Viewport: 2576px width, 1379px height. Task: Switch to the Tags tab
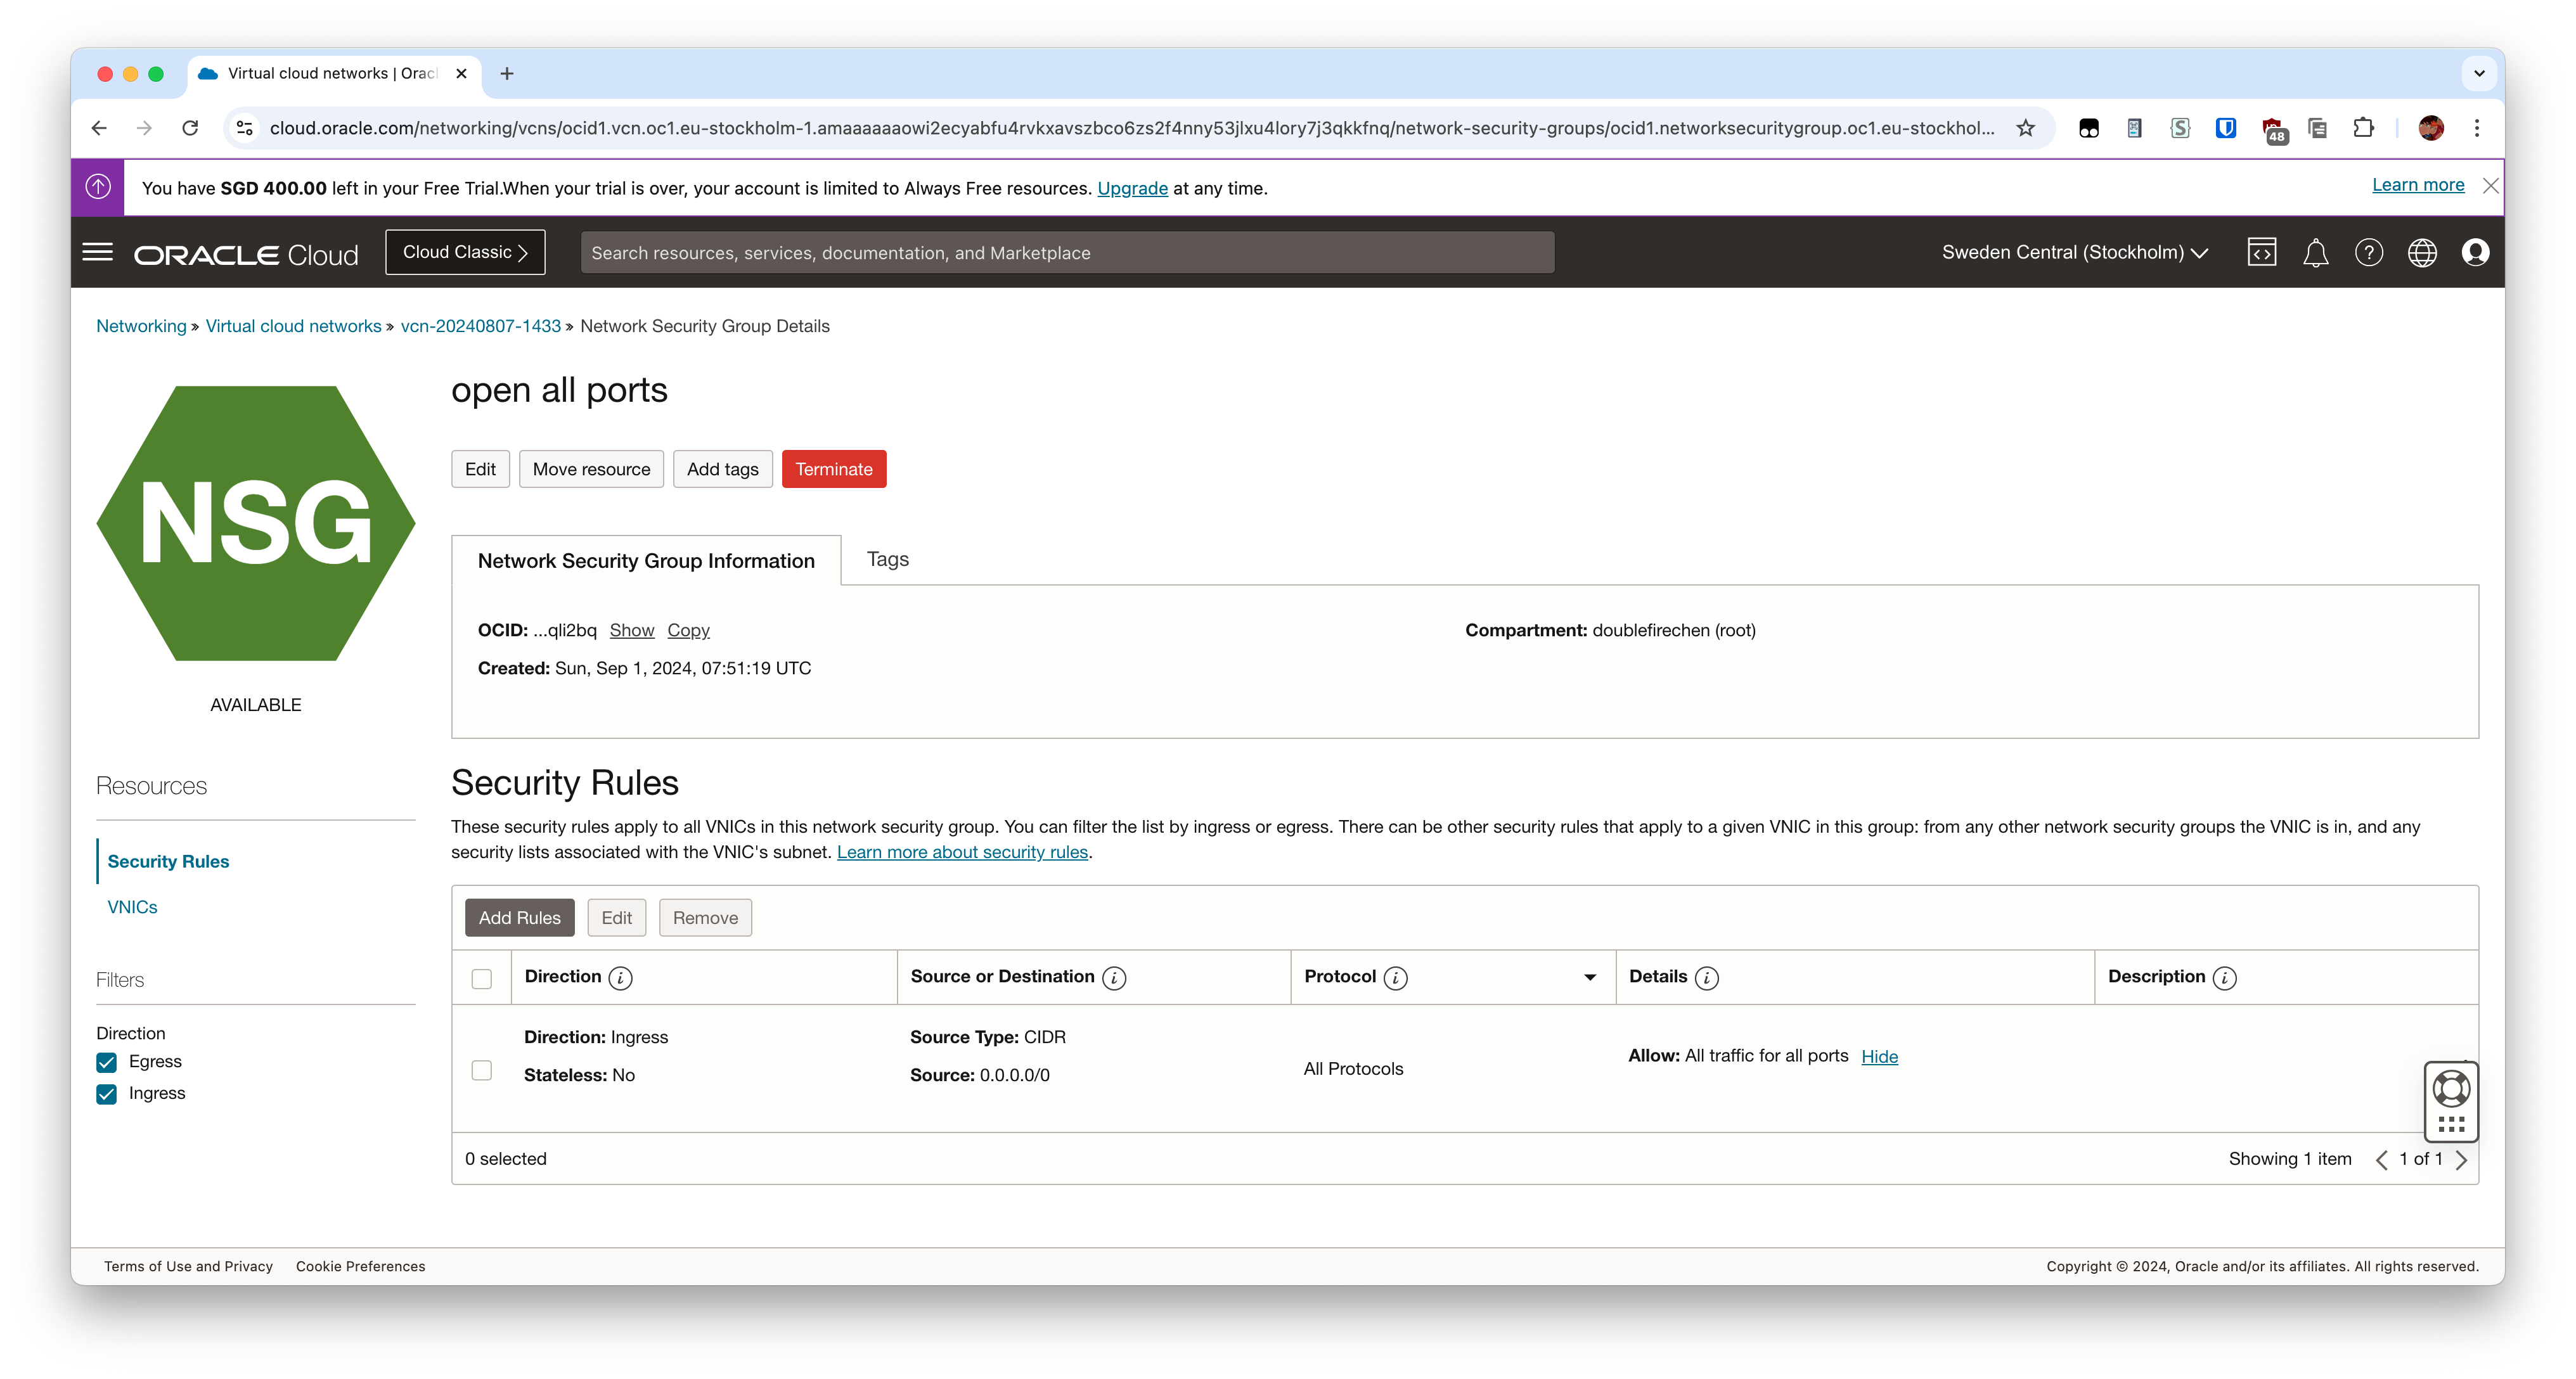(887, 559)
